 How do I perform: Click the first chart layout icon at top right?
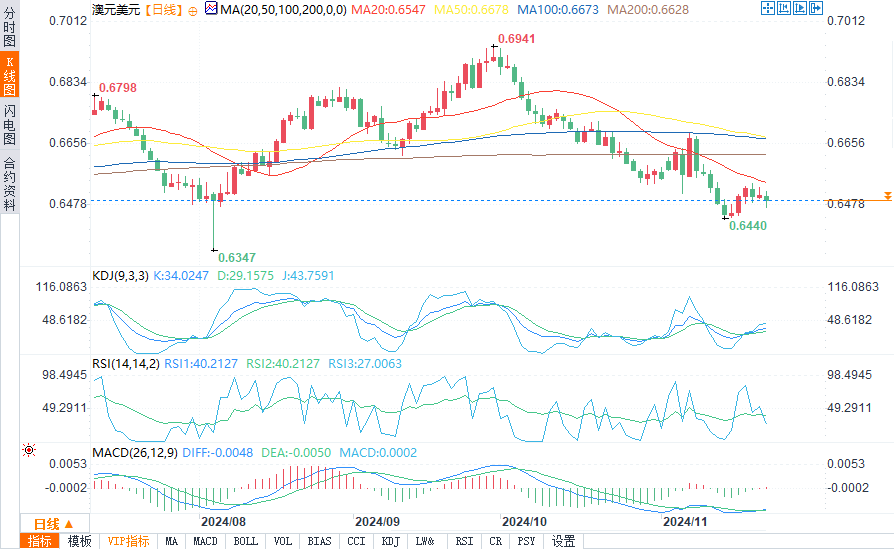(768, 8)
